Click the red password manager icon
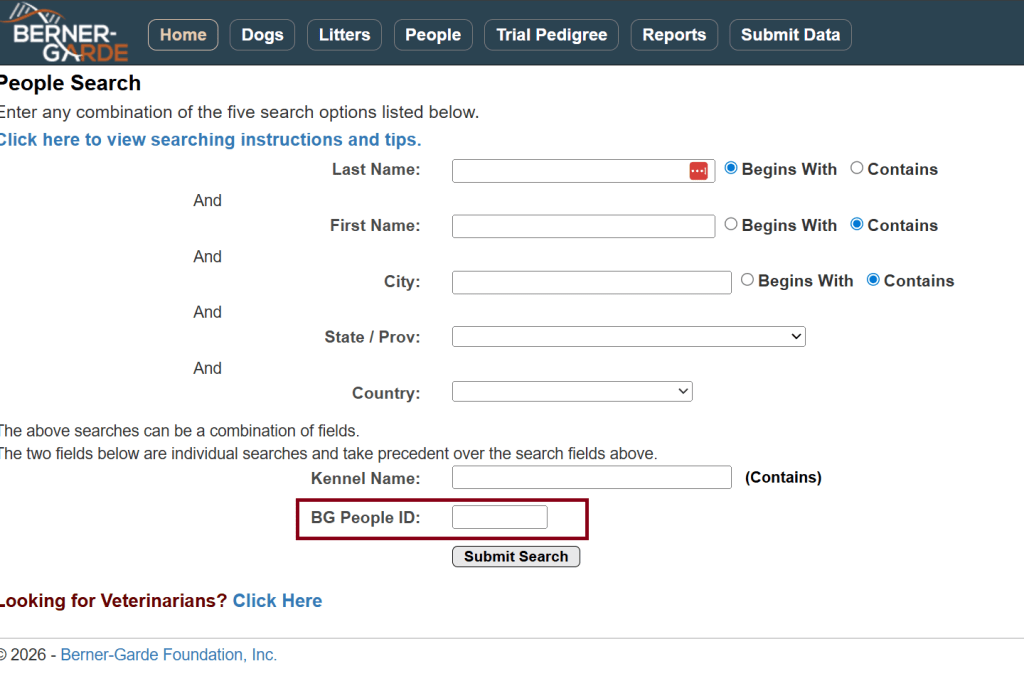Viewport: 1024px width, 698px height. [x=698, y=171]
